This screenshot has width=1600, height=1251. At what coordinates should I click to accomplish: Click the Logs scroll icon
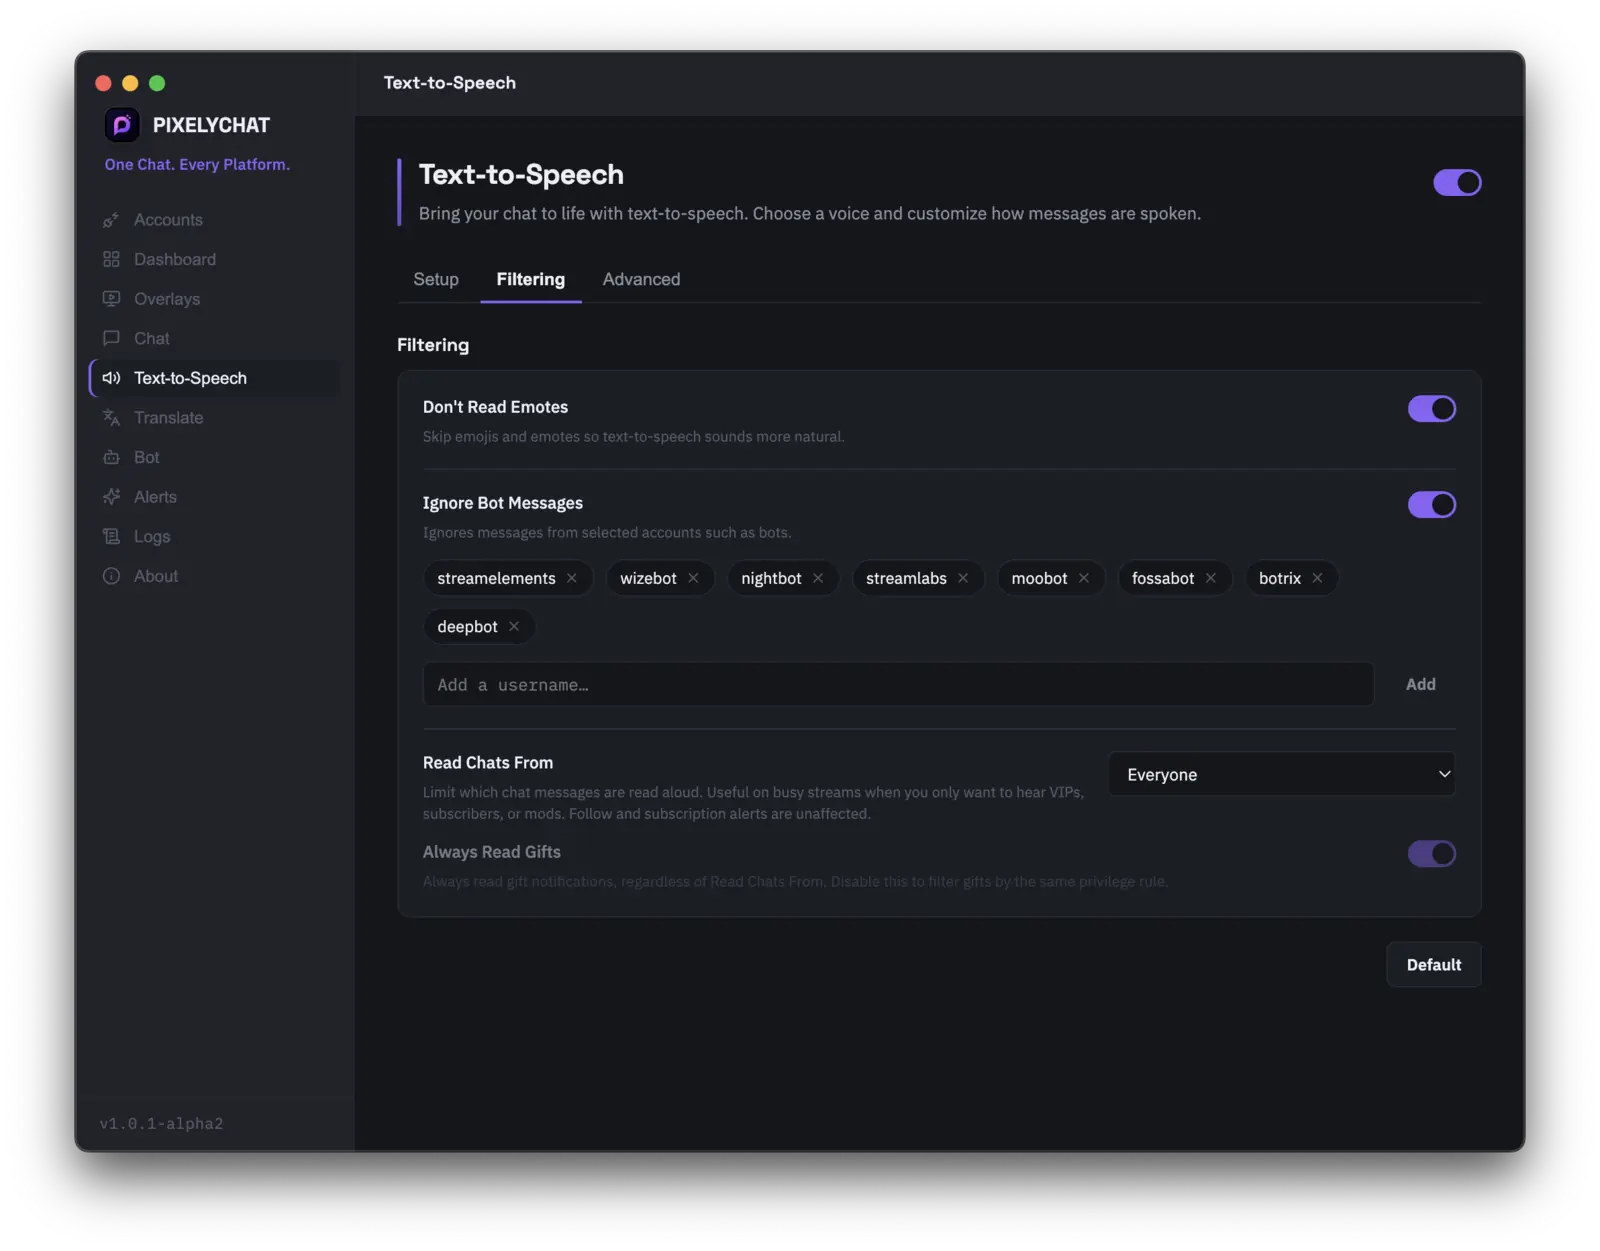click(111, 537)
